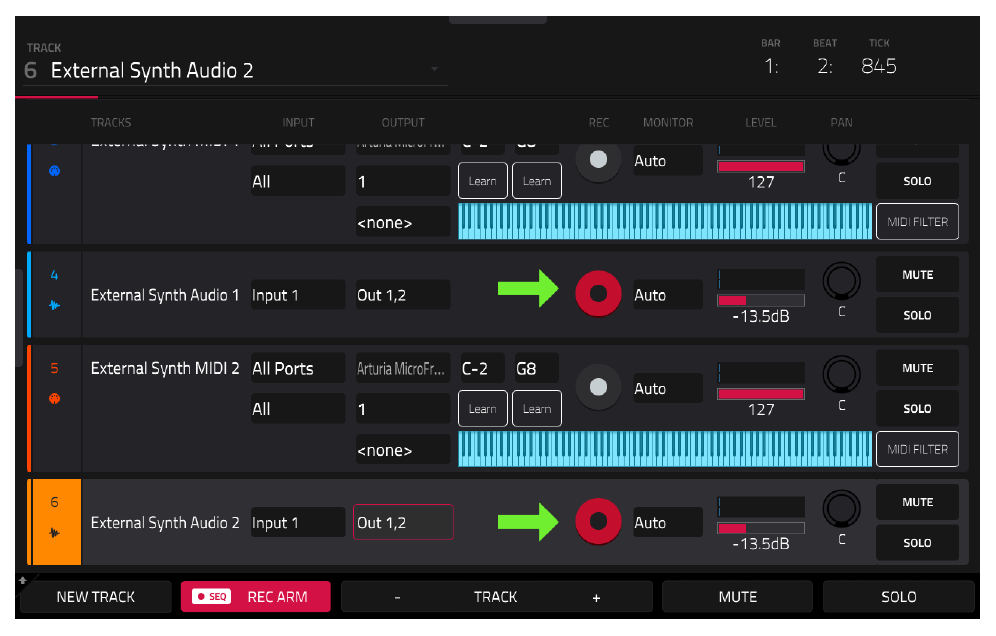
Task: Open Auto monitor setting for External Synth Audio 1
Action: [x=668, y=295]
